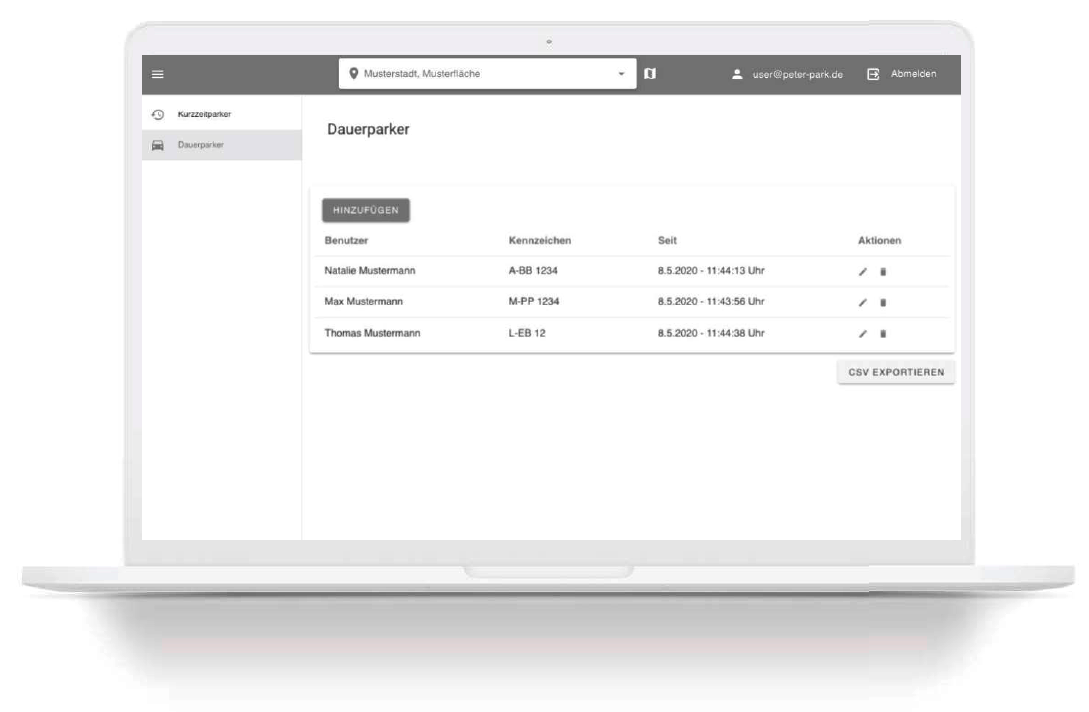This screenshot has width=1089, height=712.
Task: Delete Natalie Mustermann's entry via trash icon
Action: point(882,271)
